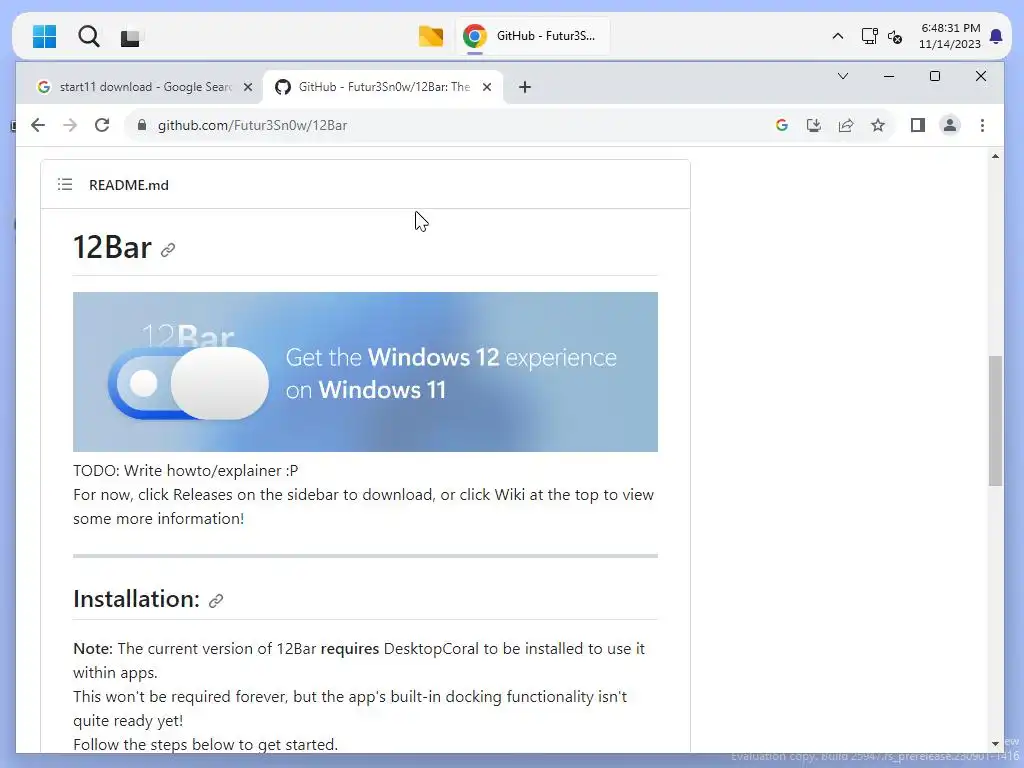1024x768 pixels.
Task: Open Chrome three-dot menu
Action: pyautogui.click(x=982, y=125)
